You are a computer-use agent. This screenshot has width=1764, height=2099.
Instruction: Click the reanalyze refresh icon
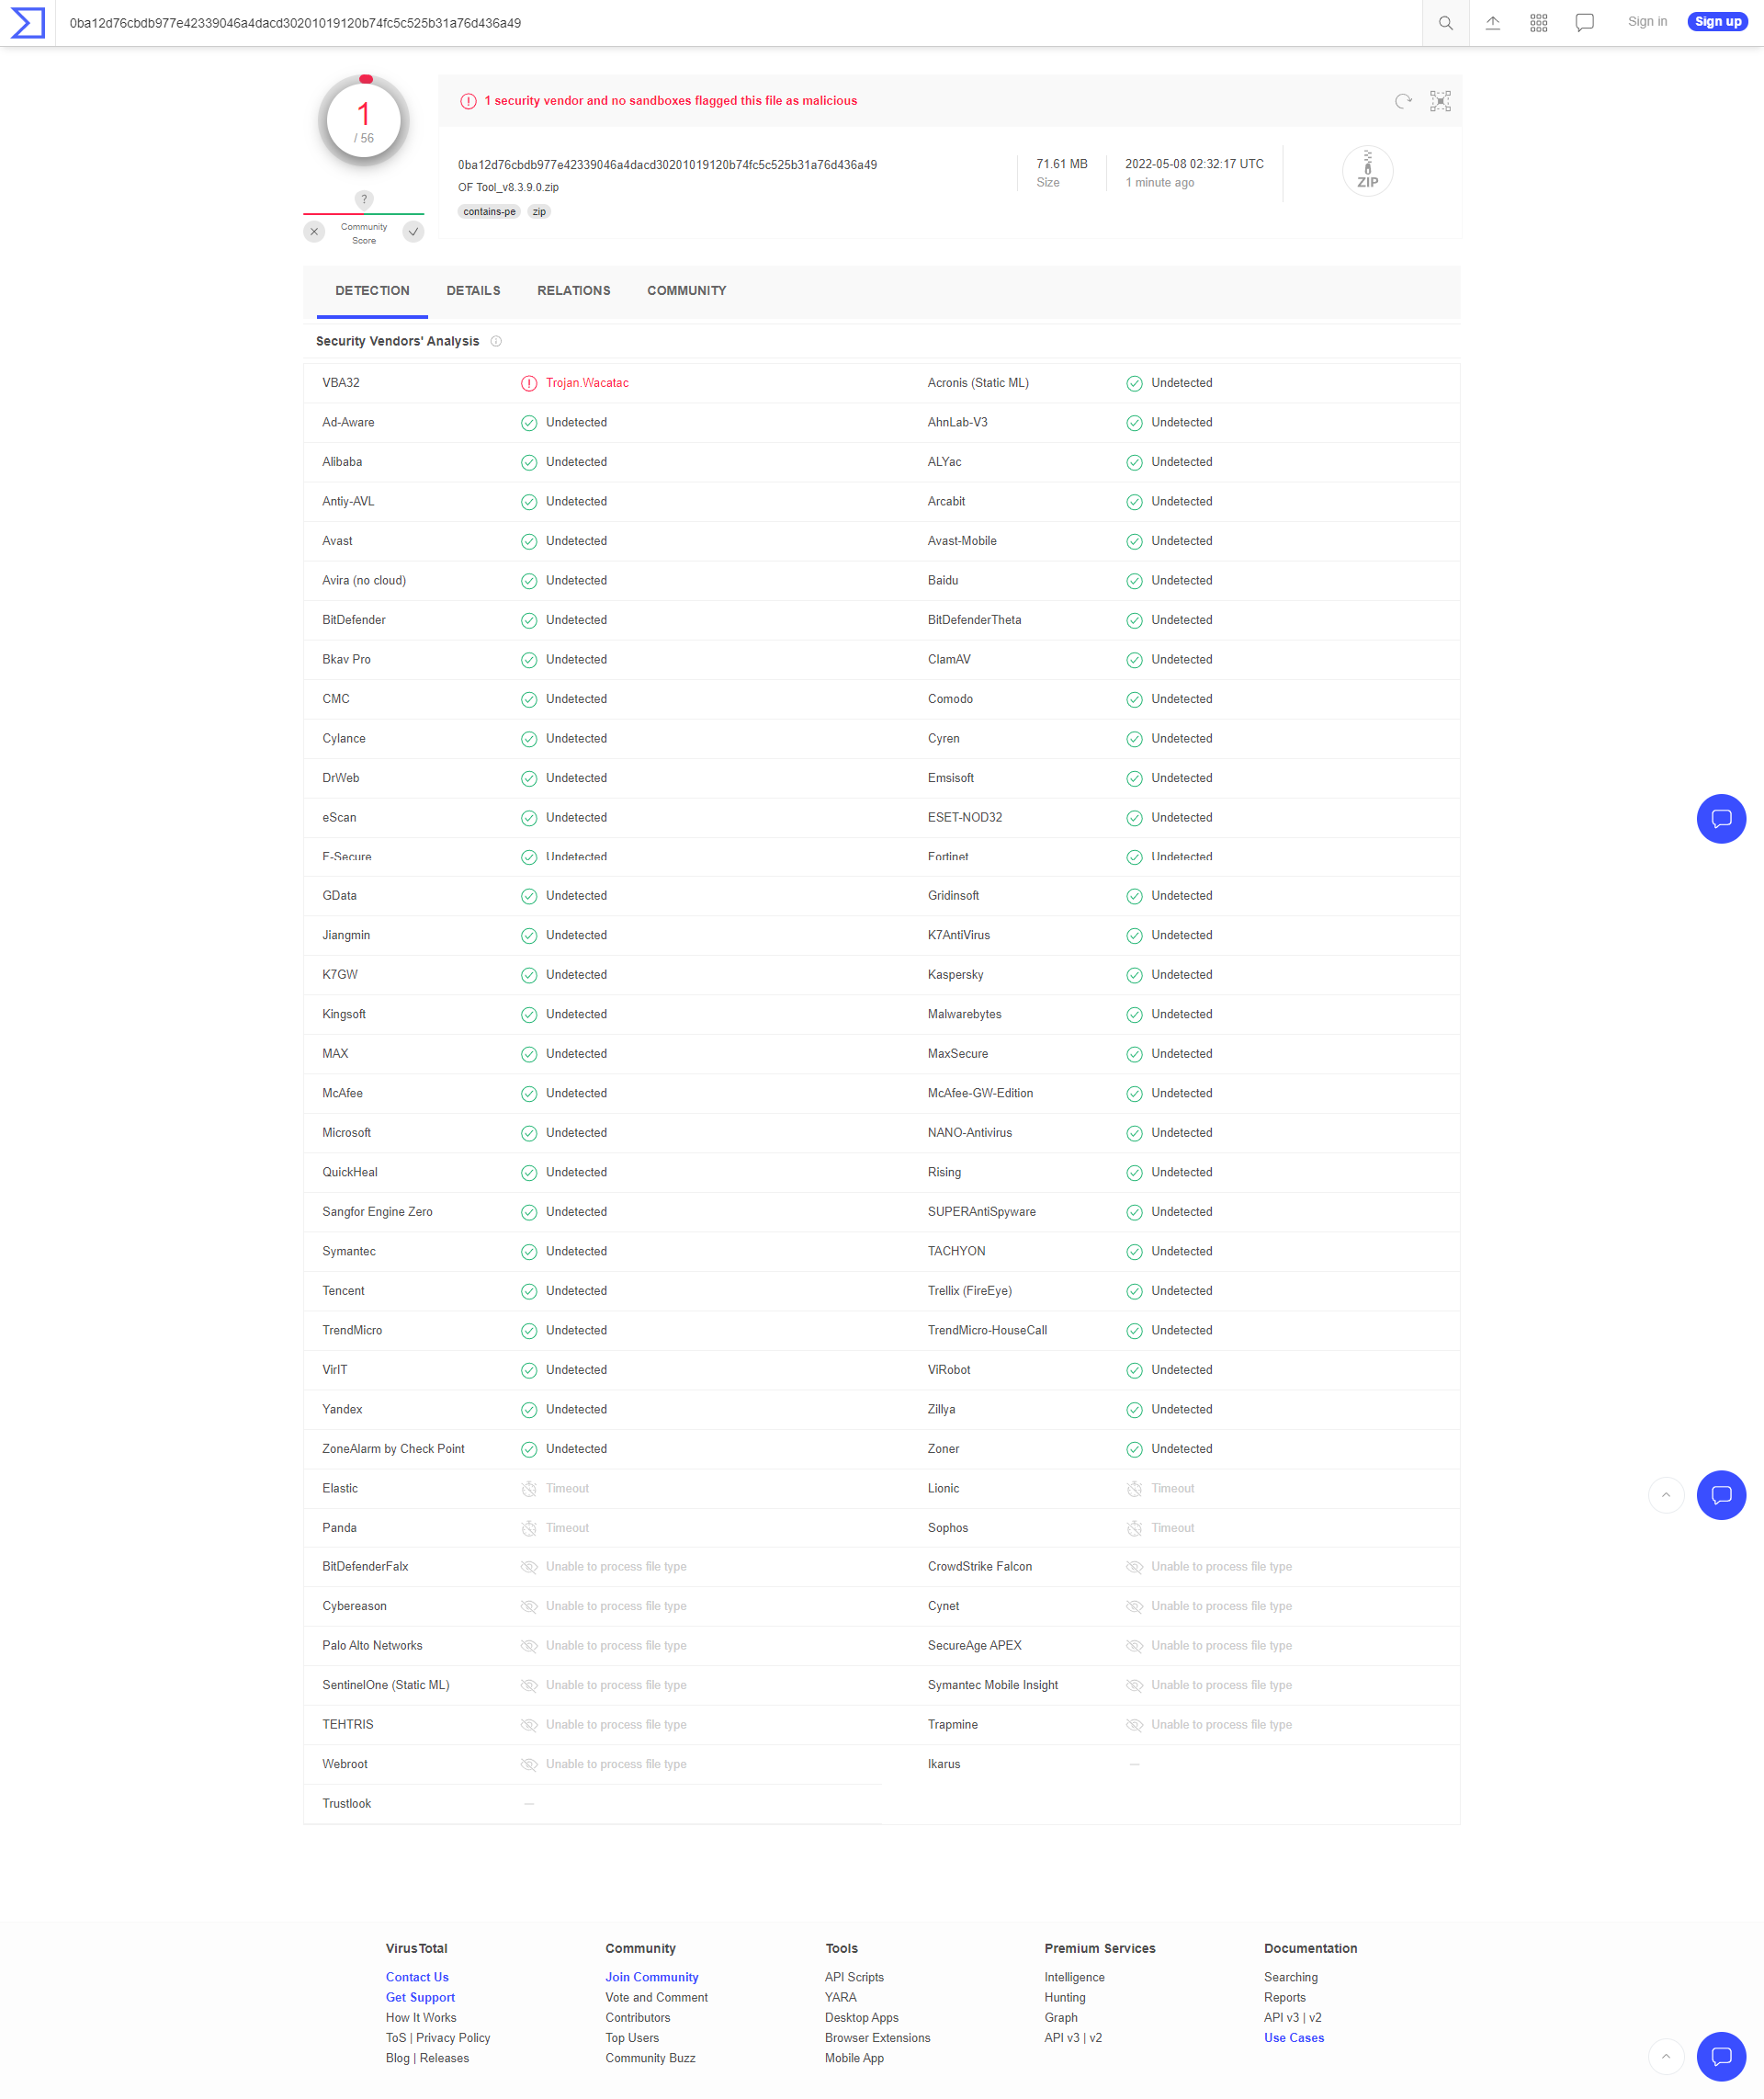[x=1403, y=101]
